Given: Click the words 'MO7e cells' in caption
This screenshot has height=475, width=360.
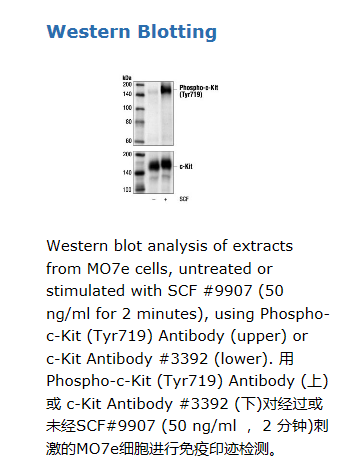Looking at the screenshot, I should (x=130, y=269).
